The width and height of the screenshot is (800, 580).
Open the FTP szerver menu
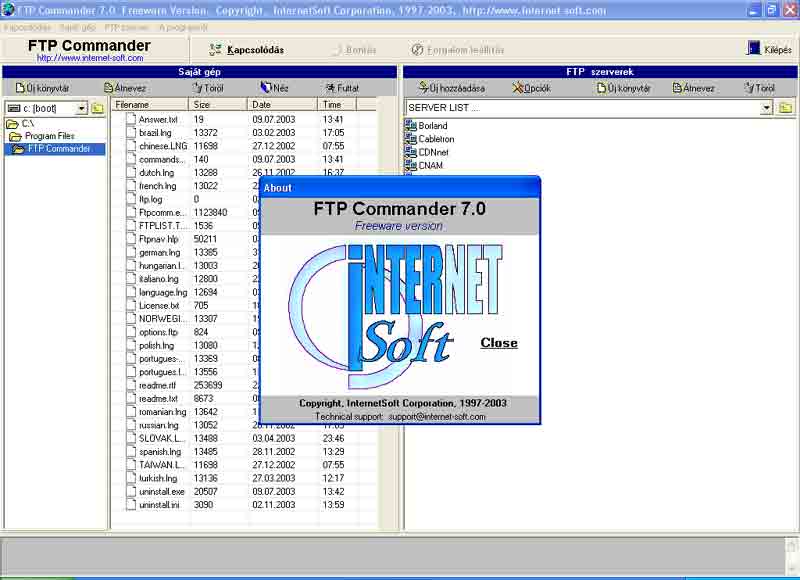coord(127,28)
